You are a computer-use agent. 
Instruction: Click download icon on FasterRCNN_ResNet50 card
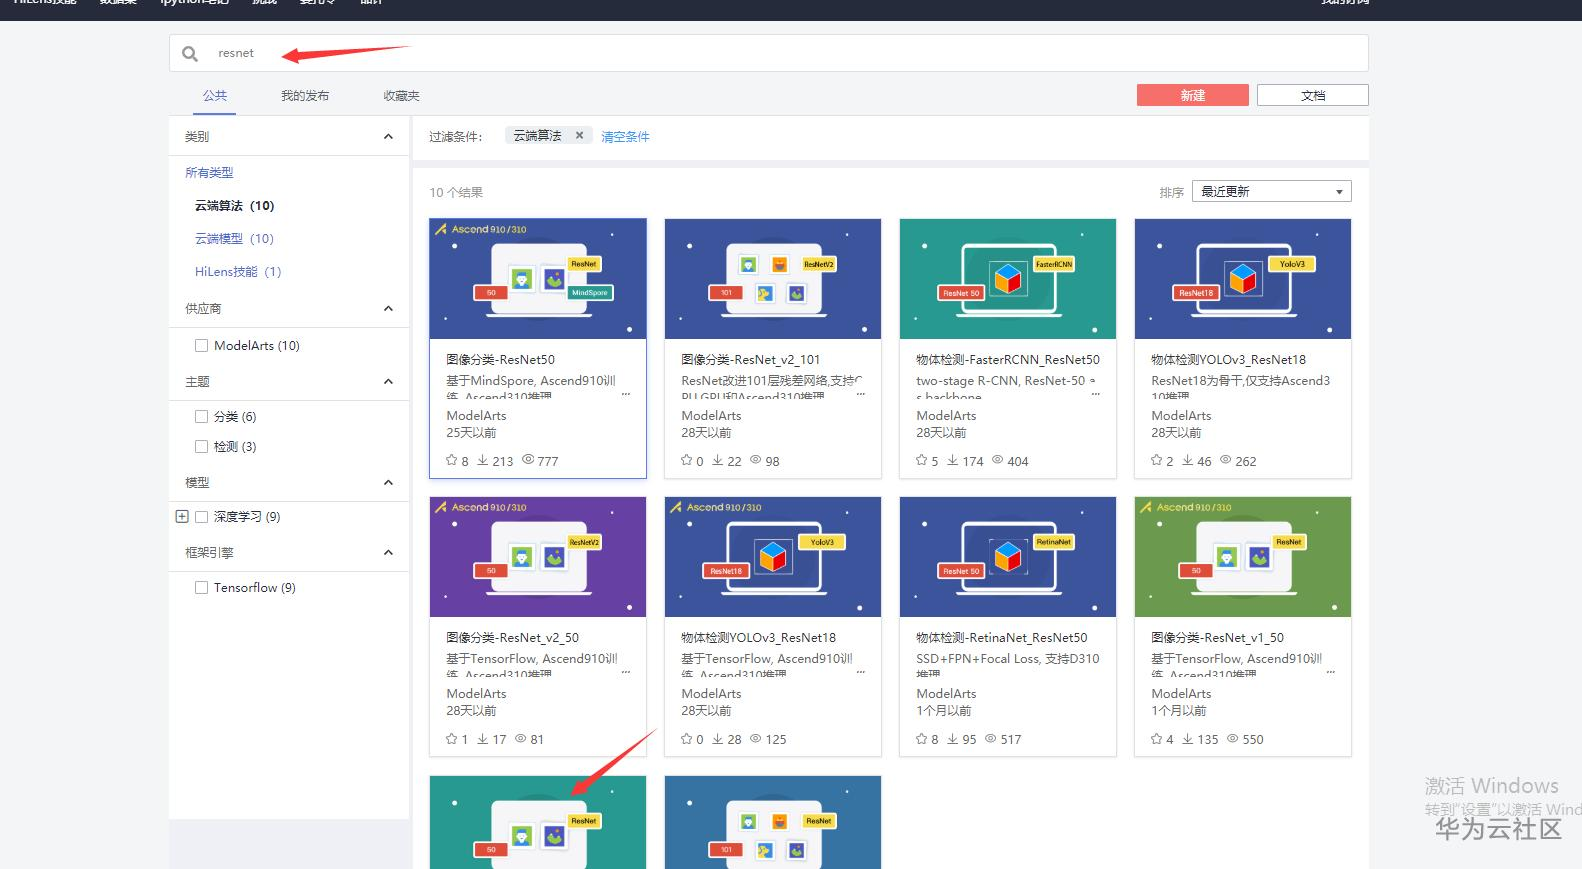point(952,461)
